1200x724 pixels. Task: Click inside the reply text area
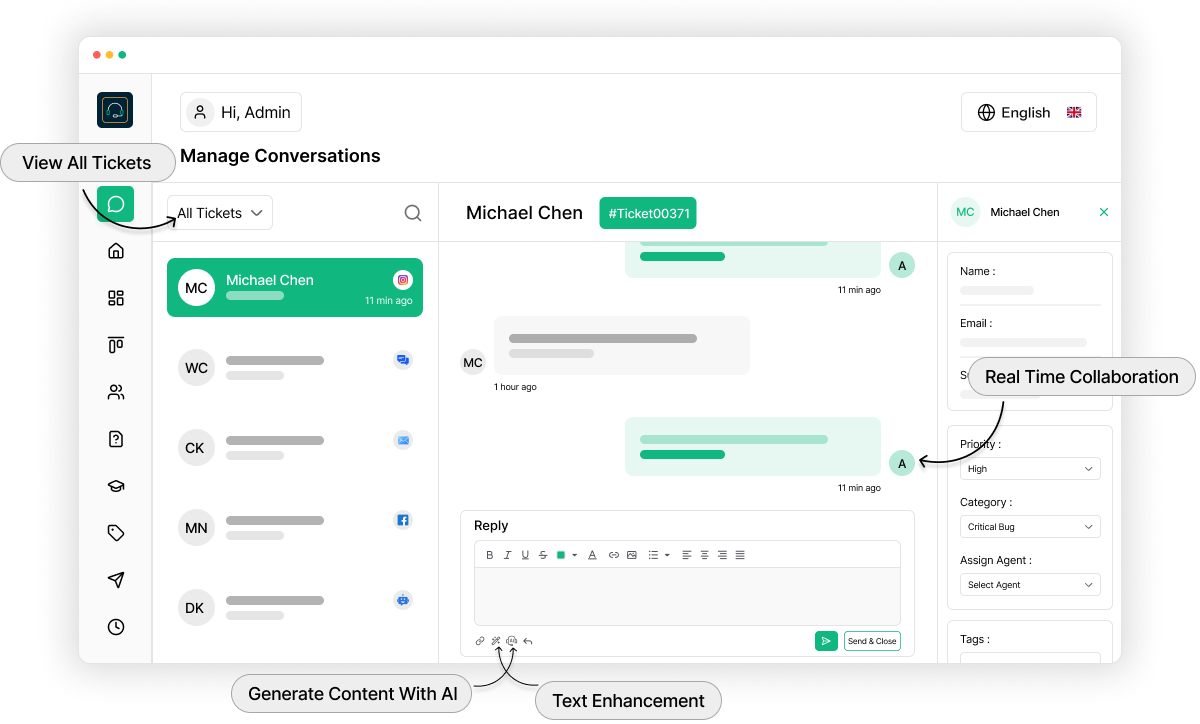coord(687,597)
